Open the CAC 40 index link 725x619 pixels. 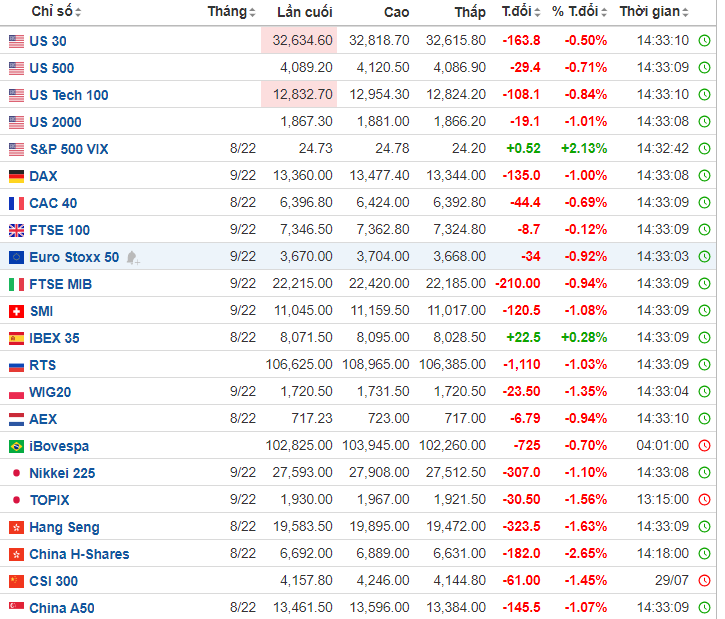coord(53,203)
